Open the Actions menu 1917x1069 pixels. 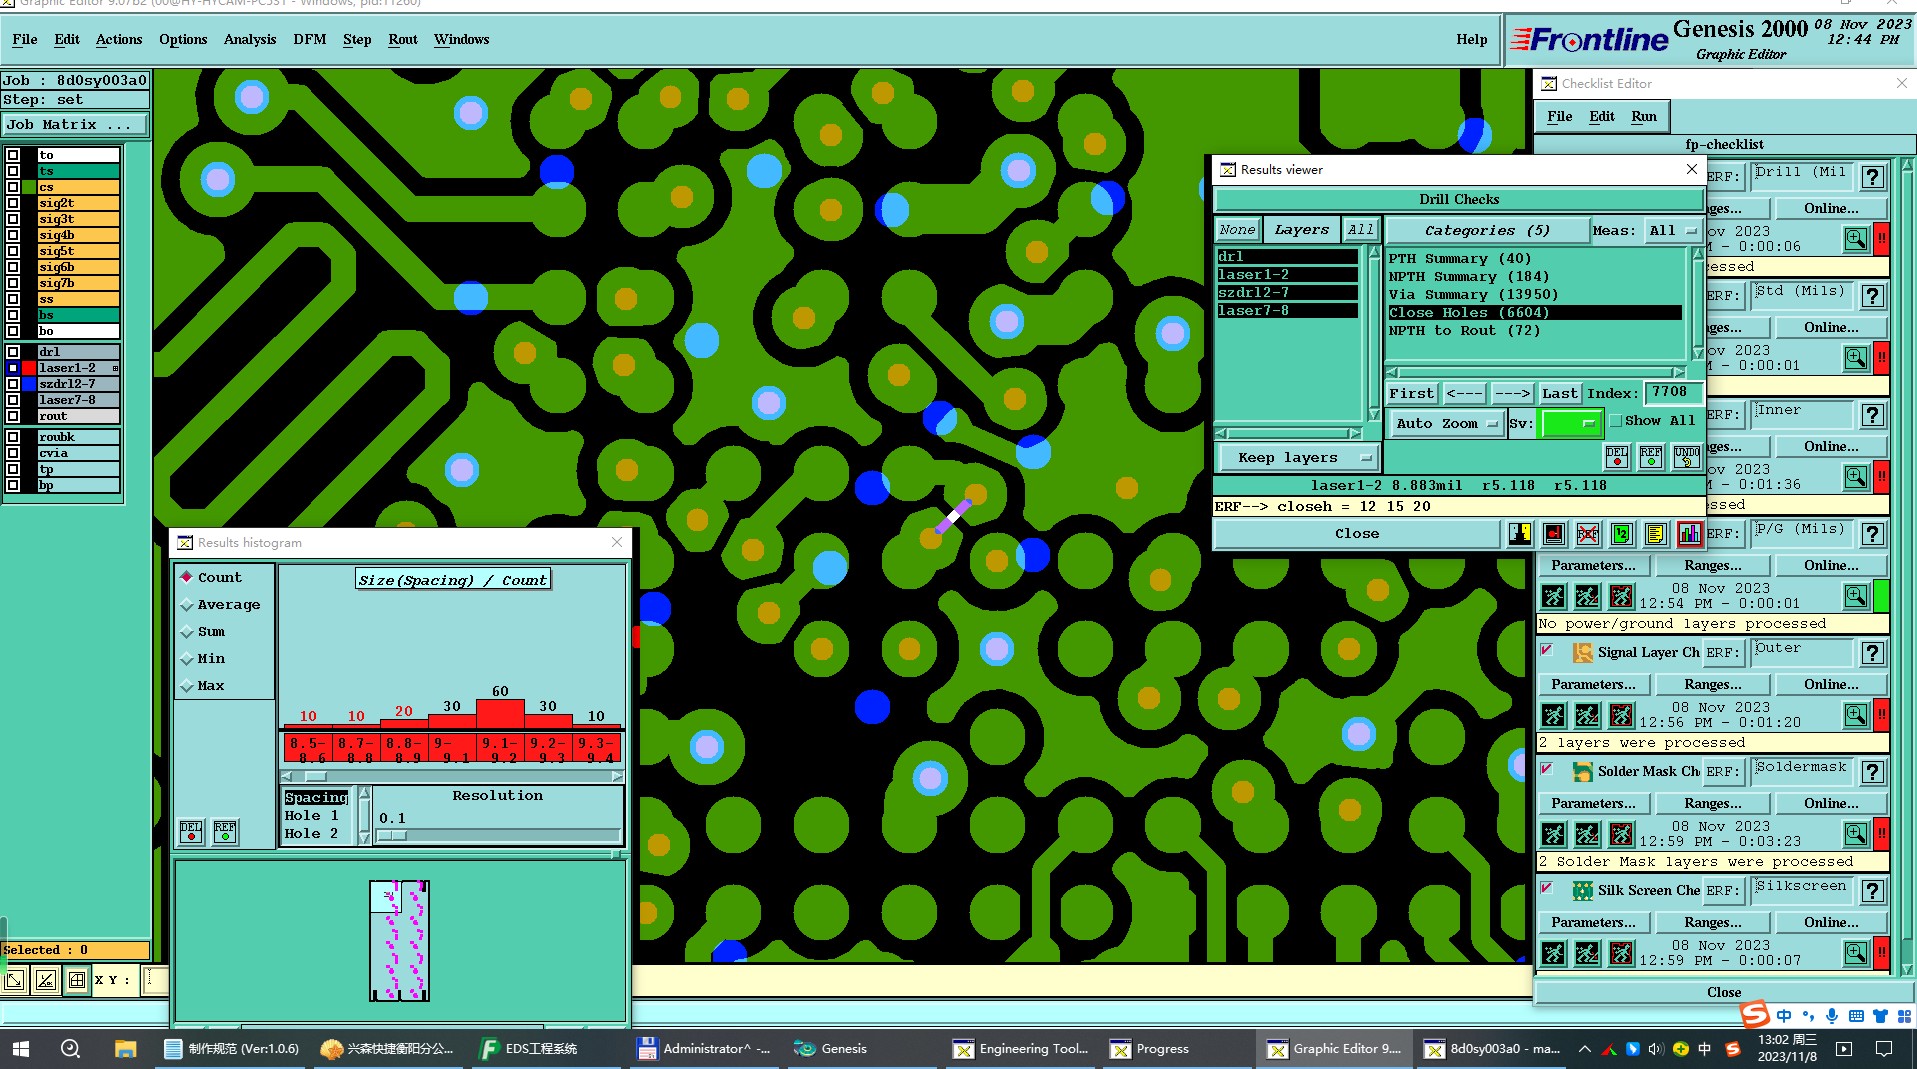pos(119,39)
